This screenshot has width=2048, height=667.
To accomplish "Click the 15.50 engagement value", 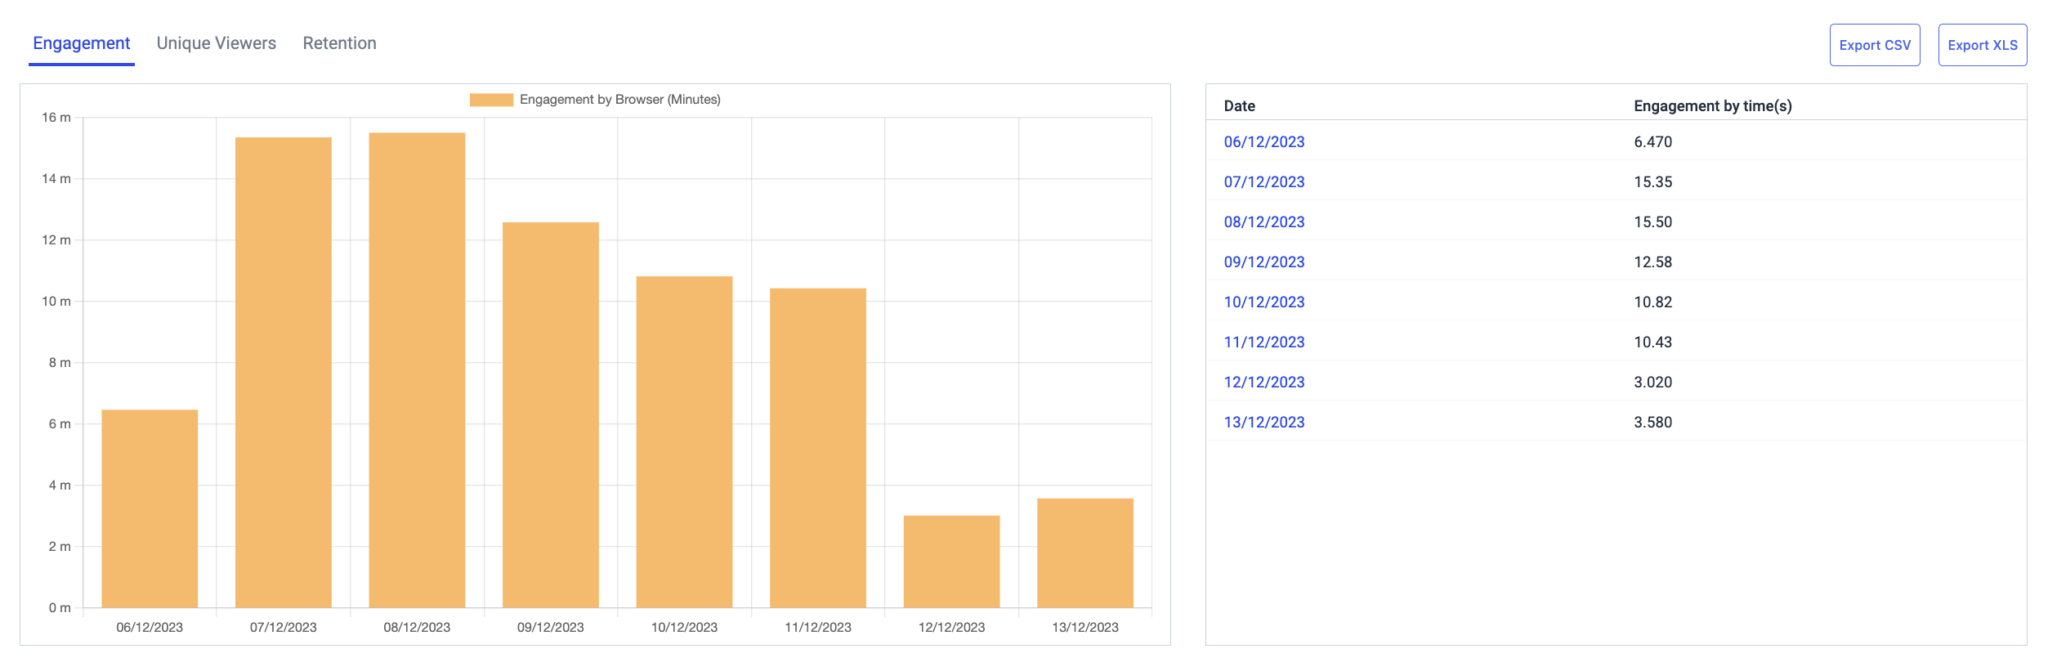I will (x=1653, y=222).
